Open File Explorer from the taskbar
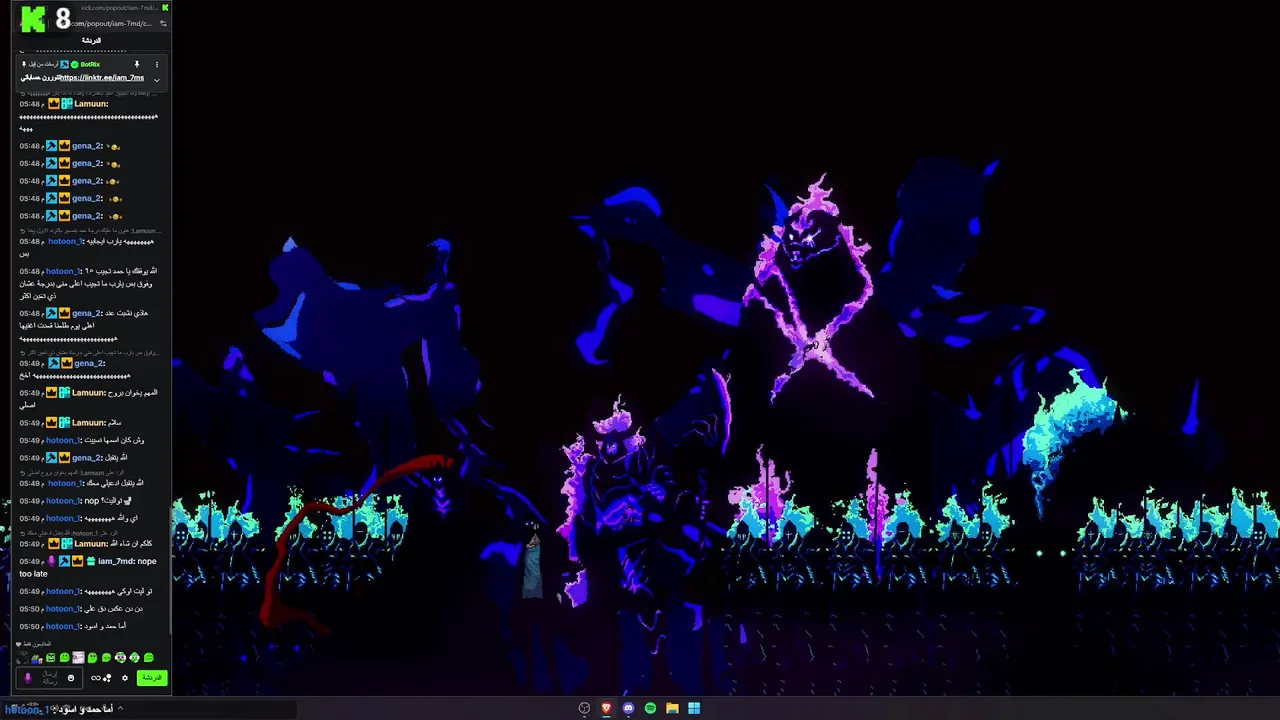This screenshot has height=720, width=1280. tap(672, 708)
